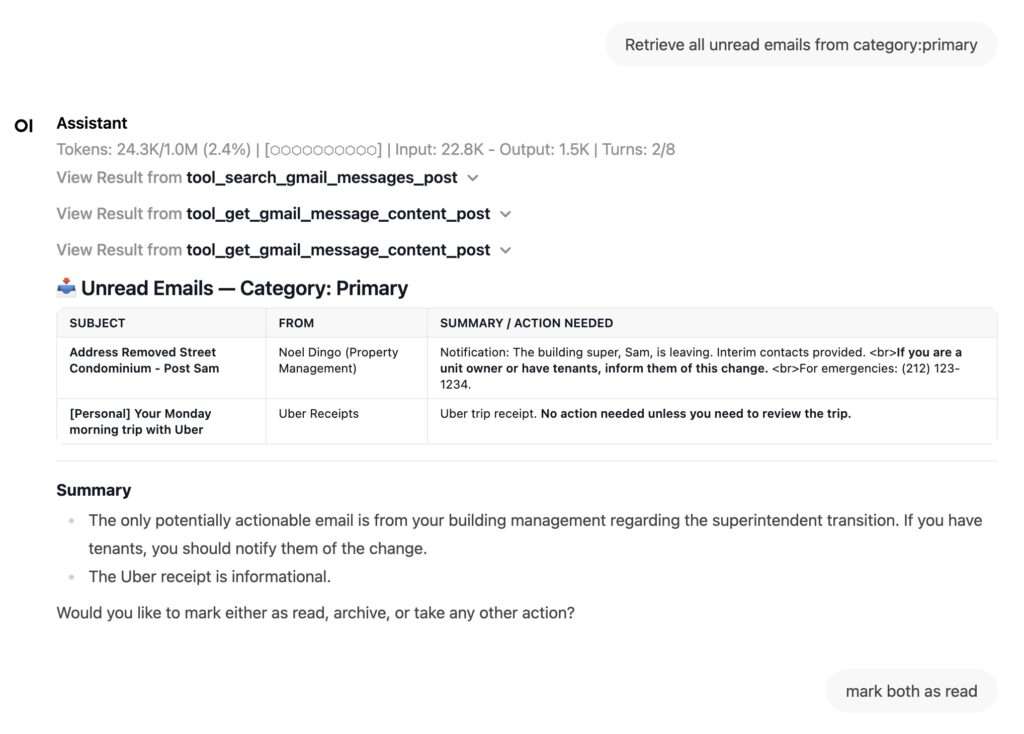Select the Address Removed Street Condominium subject
Viewport: 1024px width, 734px height.
click(x=142, y=360)
